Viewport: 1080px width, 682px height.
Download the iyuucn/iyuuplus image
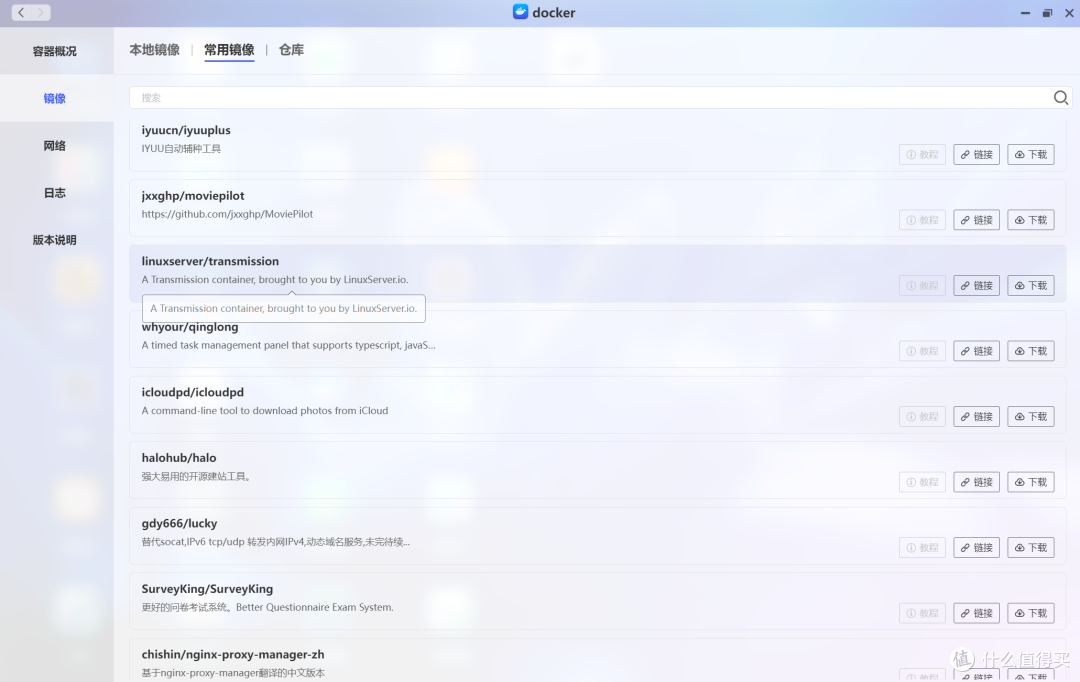coord(1031,154)
